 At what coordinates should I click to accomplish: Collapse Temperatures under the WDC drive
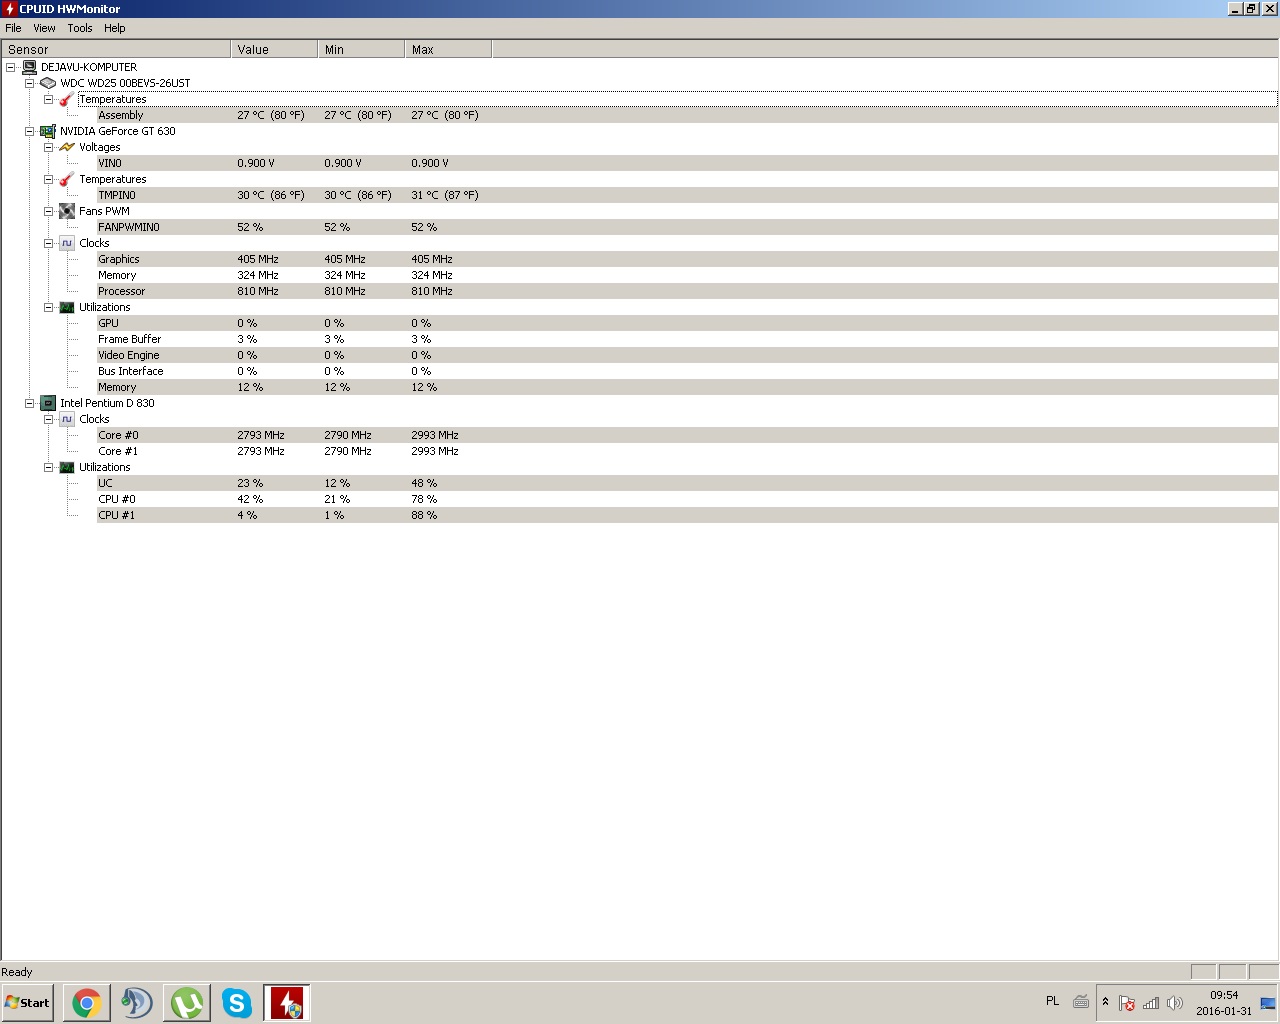coord(48,99)
